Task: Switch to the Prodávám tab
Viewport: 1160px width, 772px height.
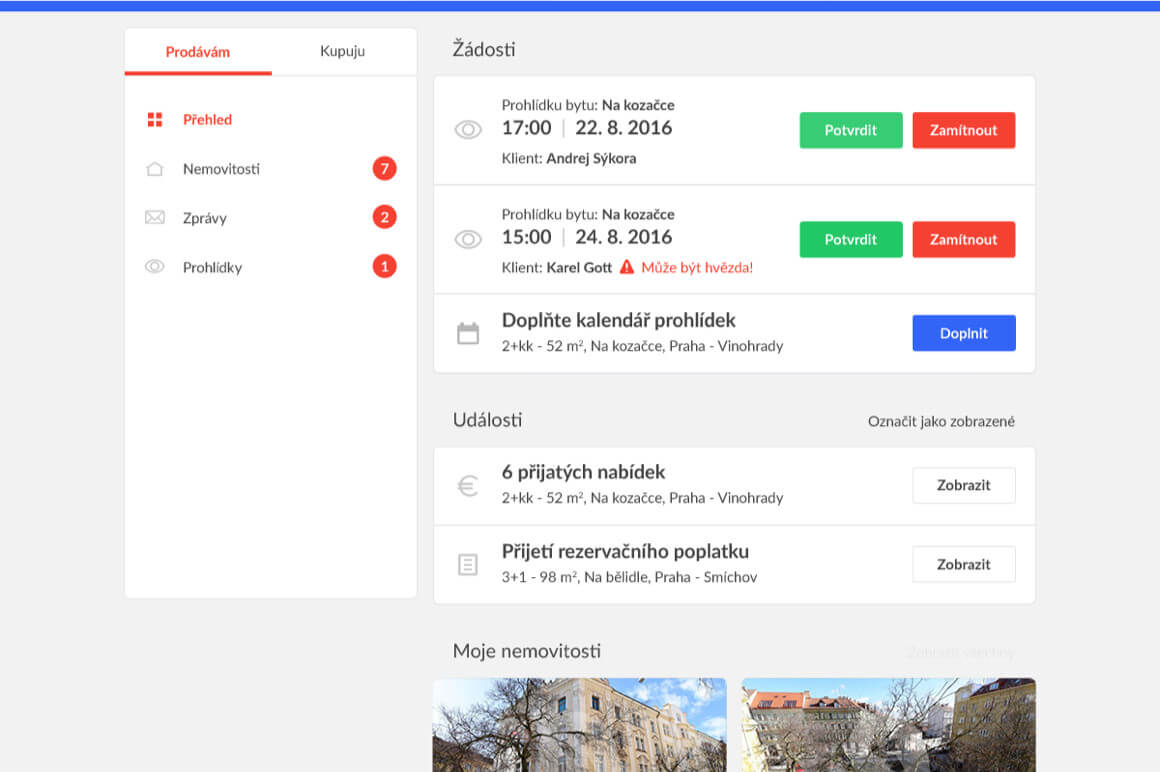Action: pos(198,52)
